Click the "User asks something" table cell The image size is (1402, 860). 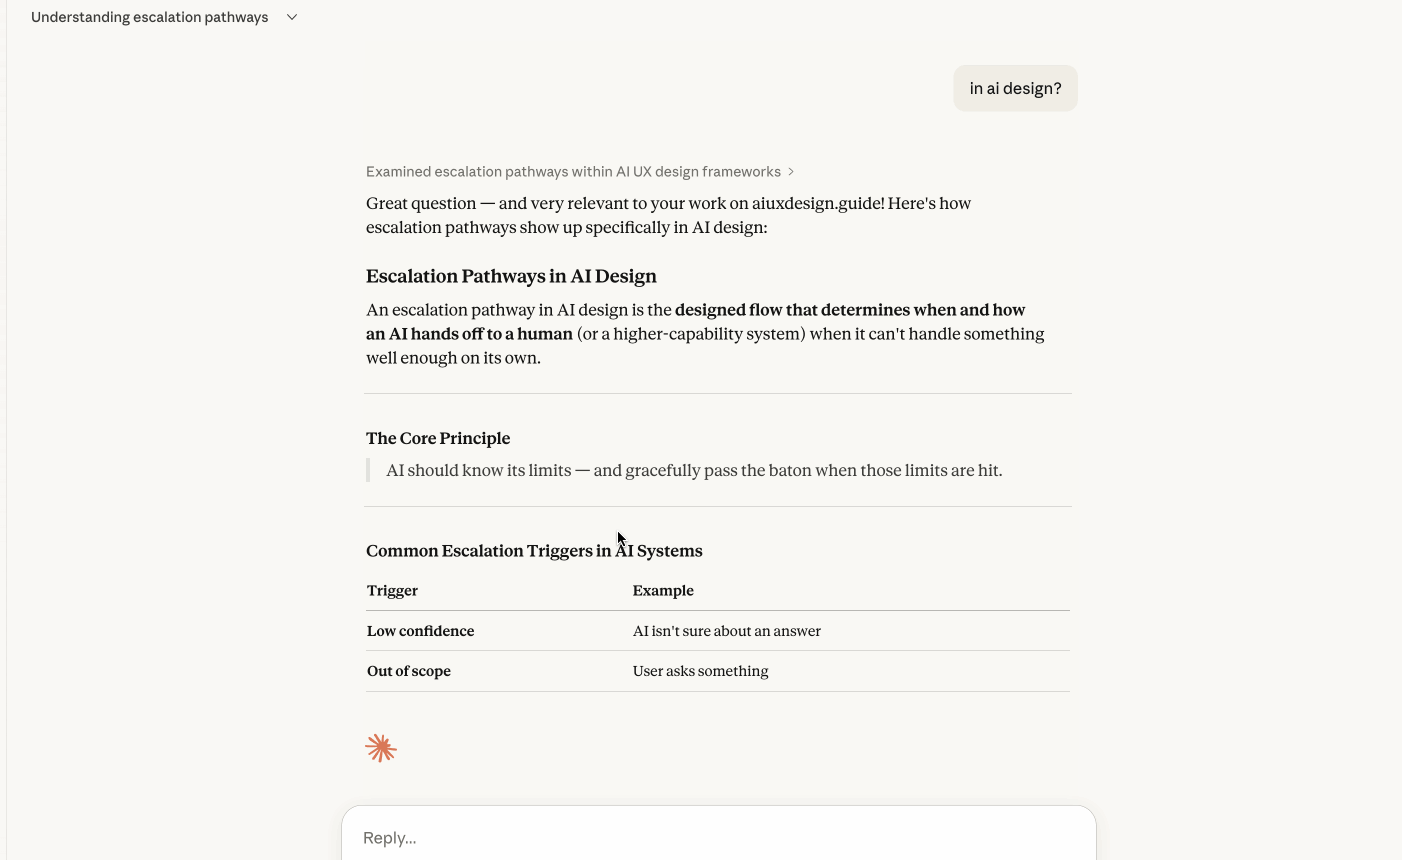click(700, 671)
